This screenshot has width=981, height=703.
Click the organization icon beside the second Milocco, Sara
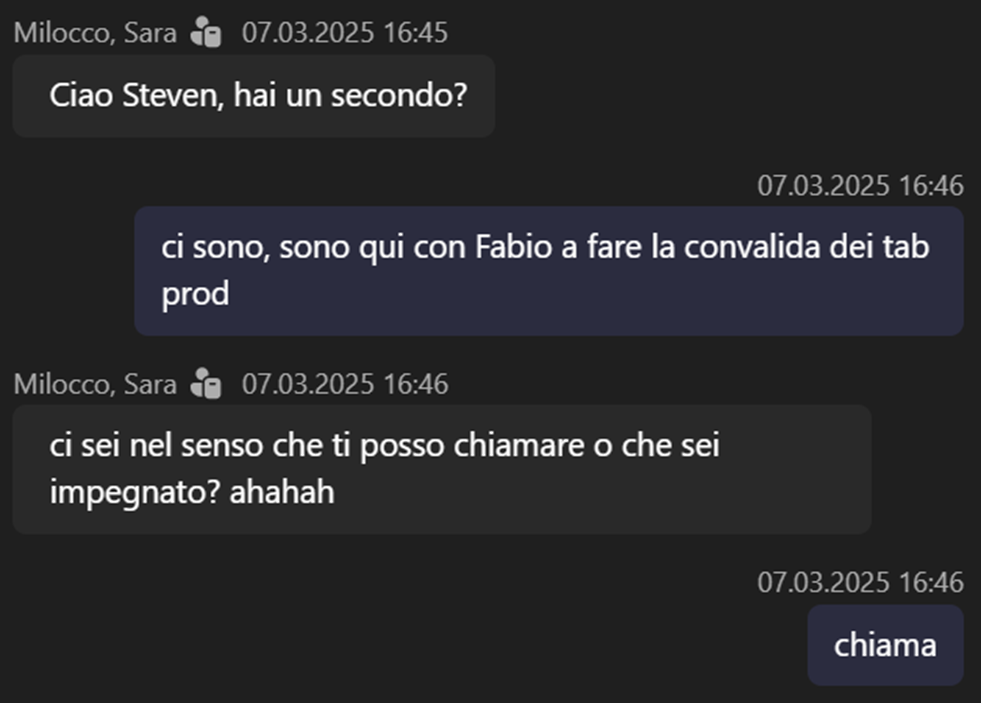206,384
